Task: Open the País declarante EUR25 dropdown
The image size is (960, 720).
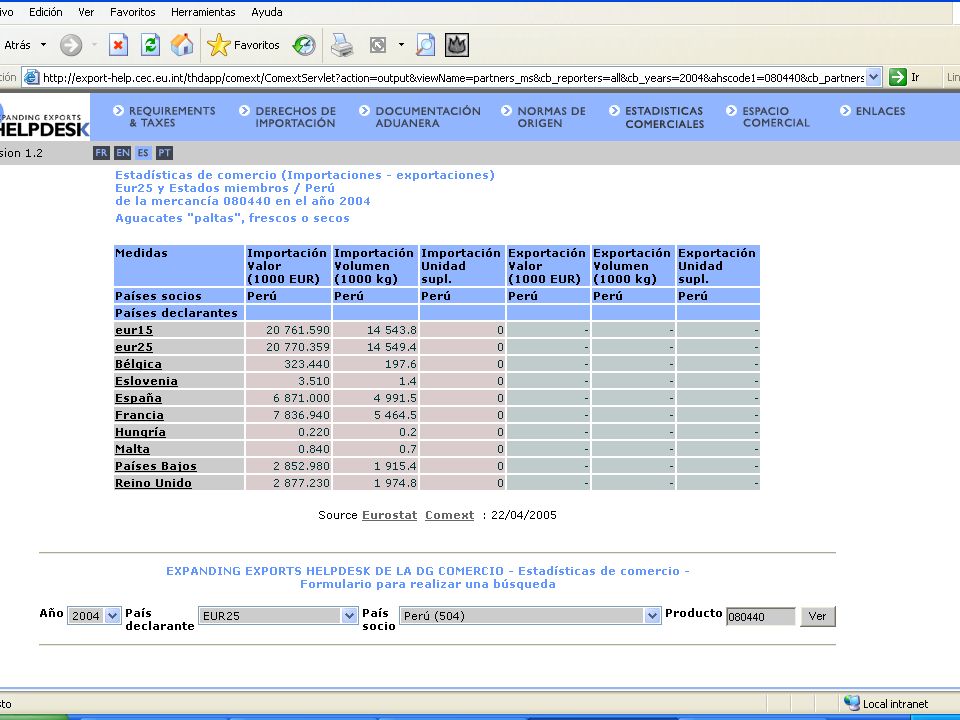Action: [277, 616]
